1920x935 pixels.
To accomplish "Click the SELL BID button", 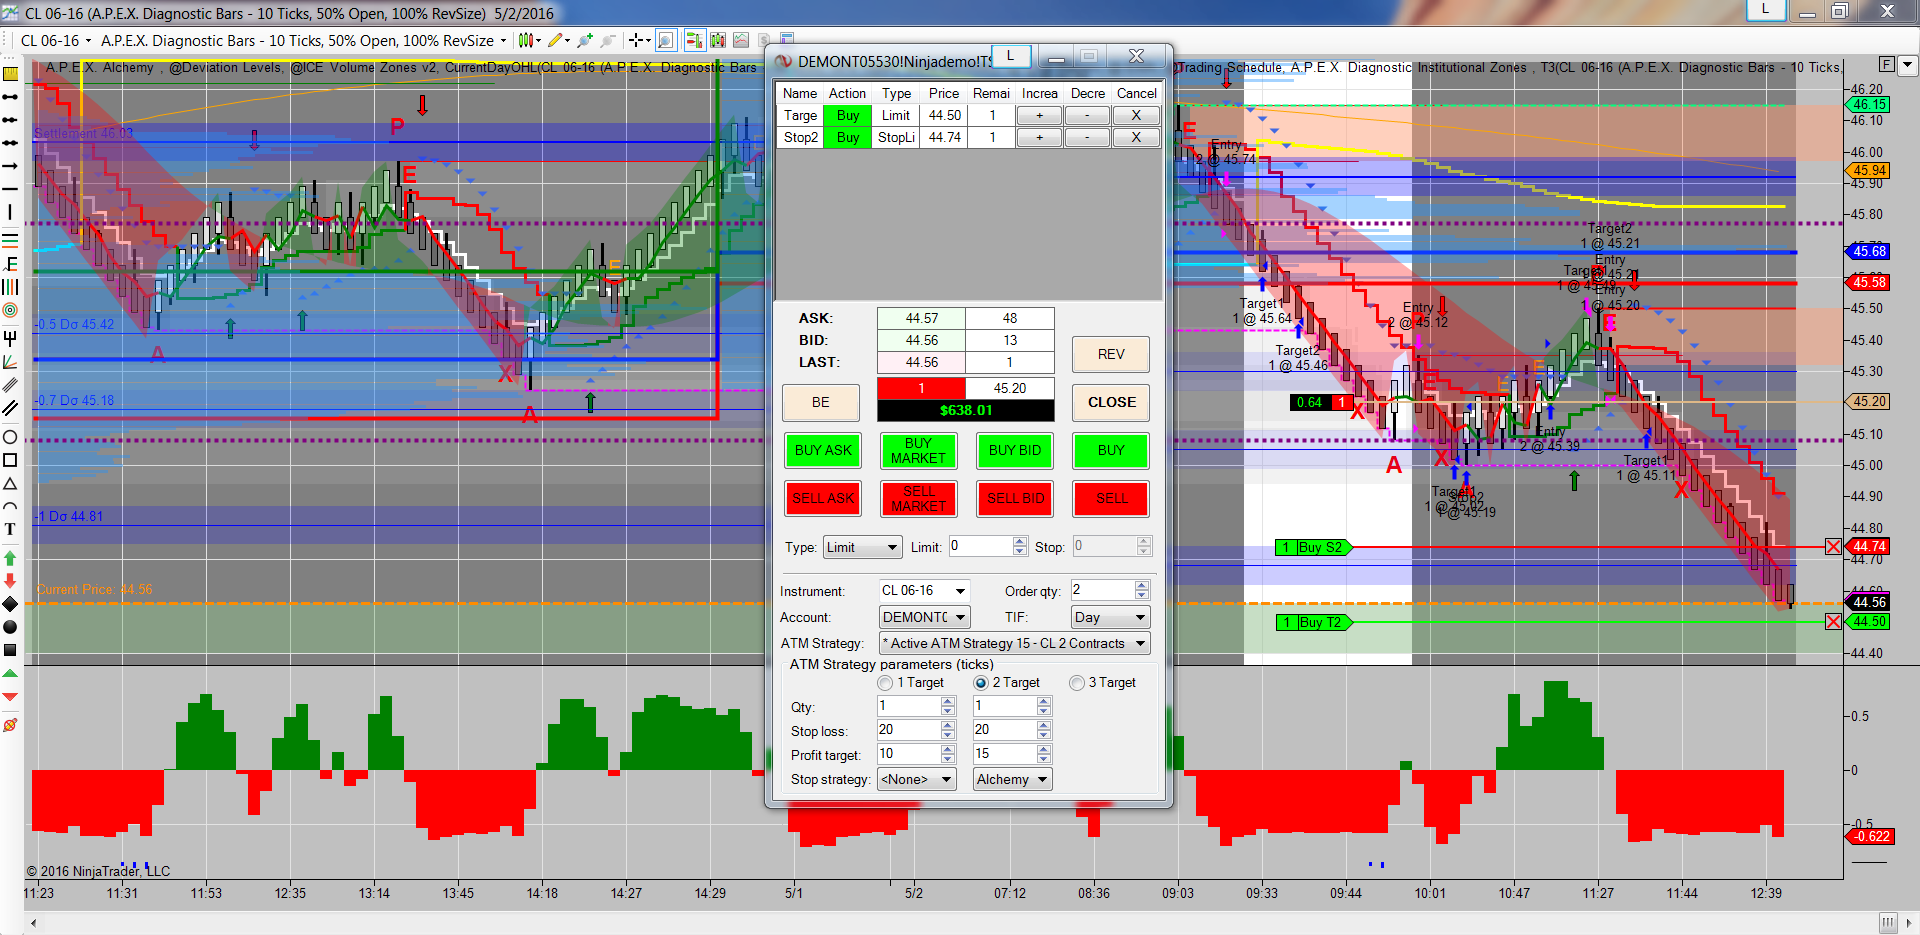I will point(1015,499).
